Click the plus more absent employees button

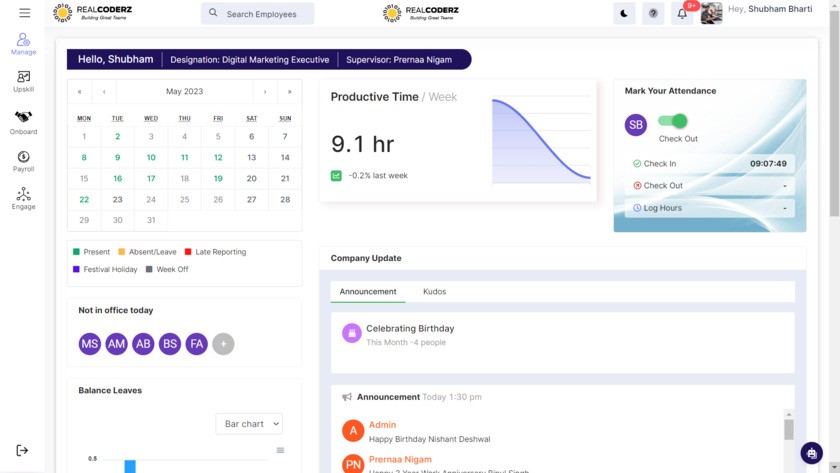tap(223, 344)
